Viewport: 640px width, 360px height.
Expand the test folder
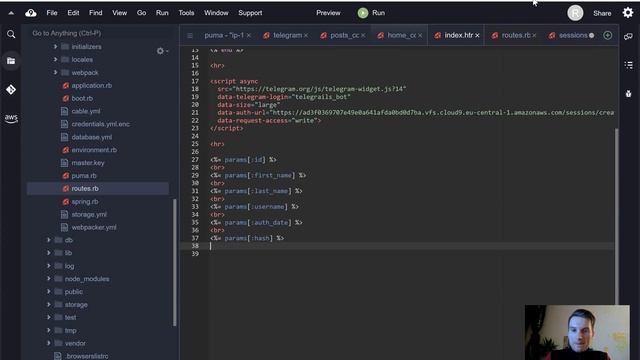click(x=49, y=317)
